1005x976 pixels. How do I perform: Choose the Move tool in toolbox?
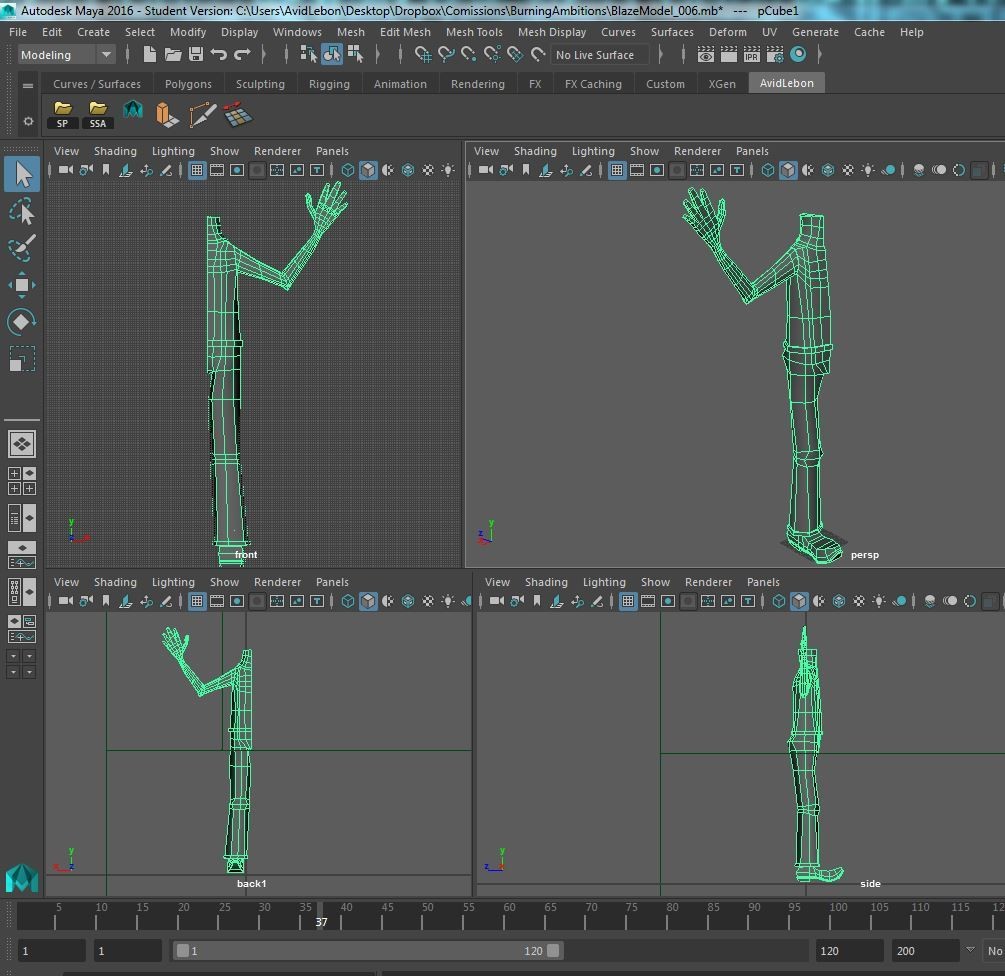pyautogui.click(x=22, y=285)
